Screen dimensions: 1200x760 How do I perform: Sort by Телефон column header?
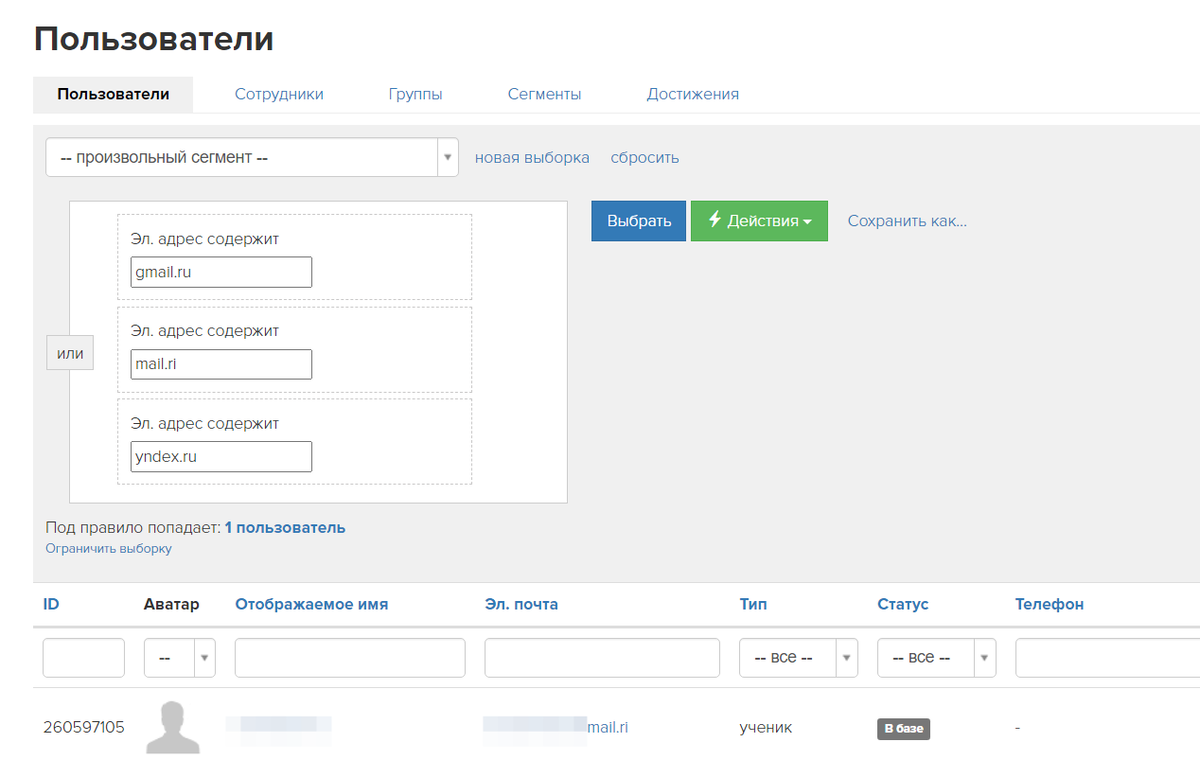1049,604
